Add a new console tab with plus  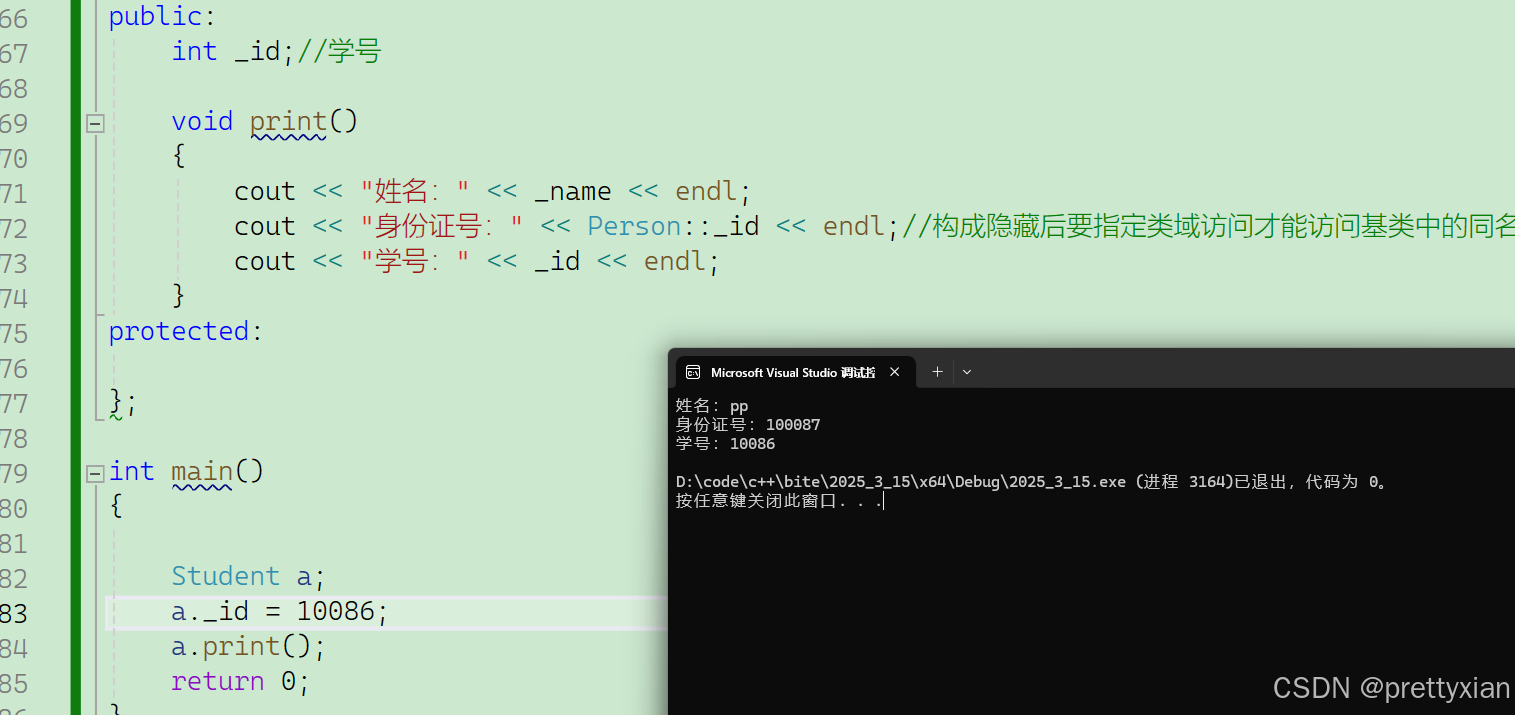(x=937, y=372)
